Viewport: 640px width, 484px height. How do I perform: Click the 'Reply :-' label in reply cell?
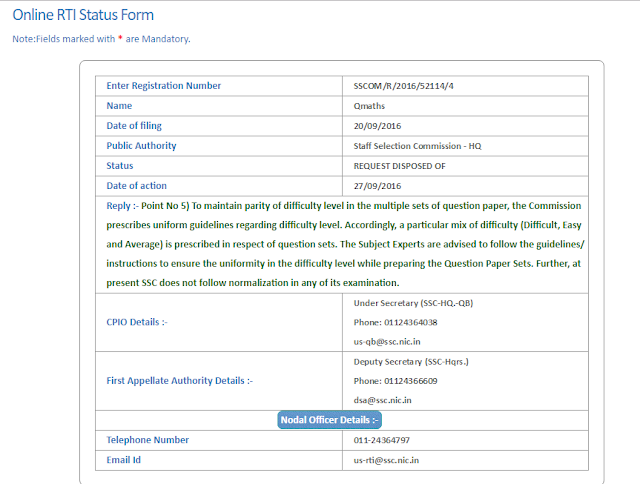coord(122,206)
